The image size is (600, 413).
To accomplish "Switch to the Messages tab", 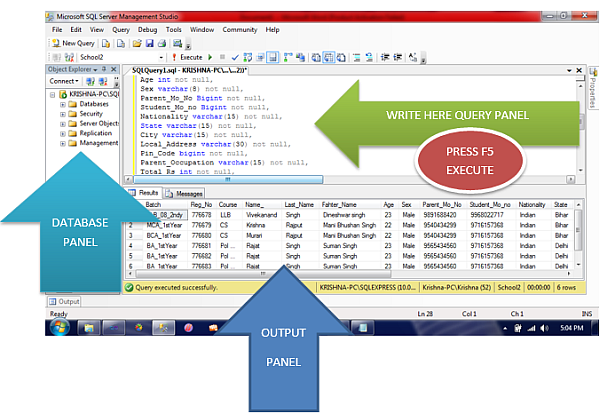I will click(x=184, y=193).
